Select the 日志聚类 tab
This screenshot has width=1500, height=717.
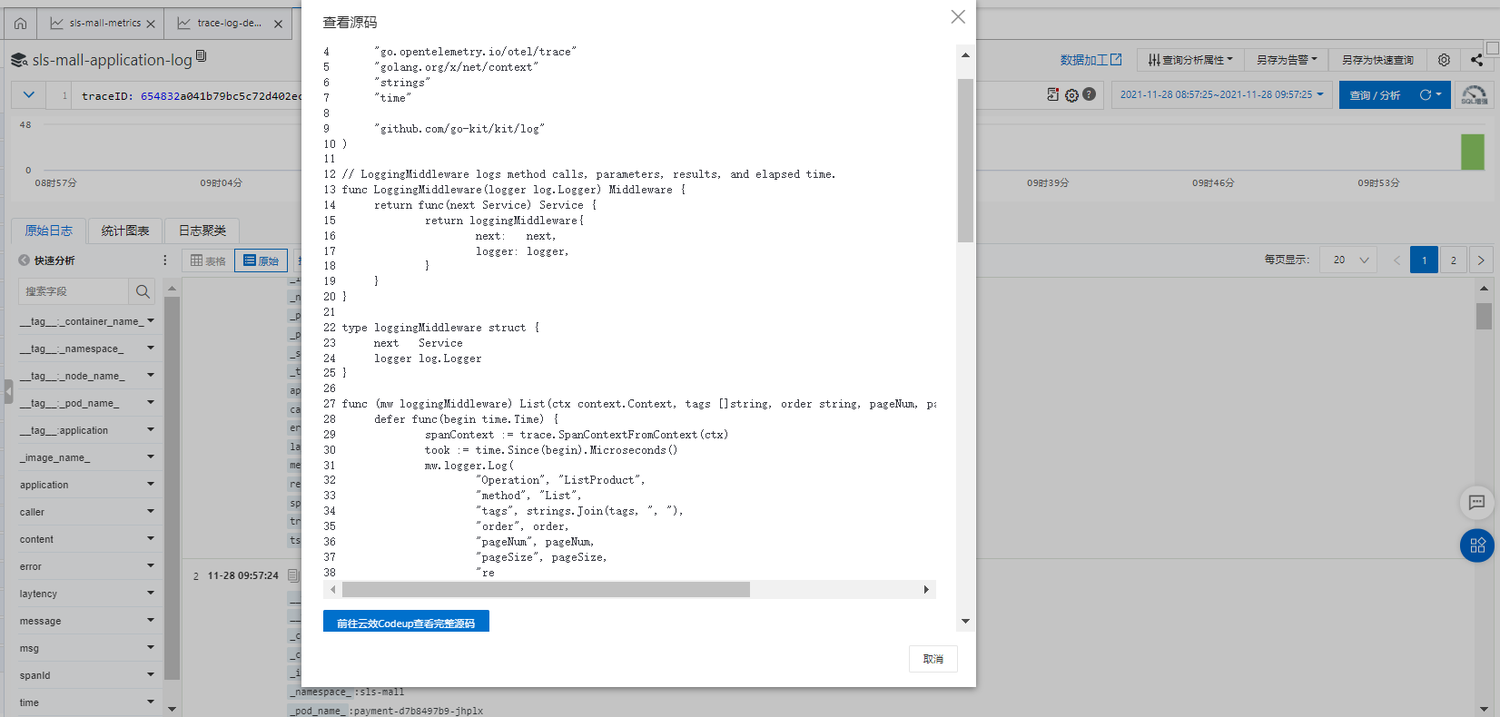pyautogui.click(x=202, y=231)
